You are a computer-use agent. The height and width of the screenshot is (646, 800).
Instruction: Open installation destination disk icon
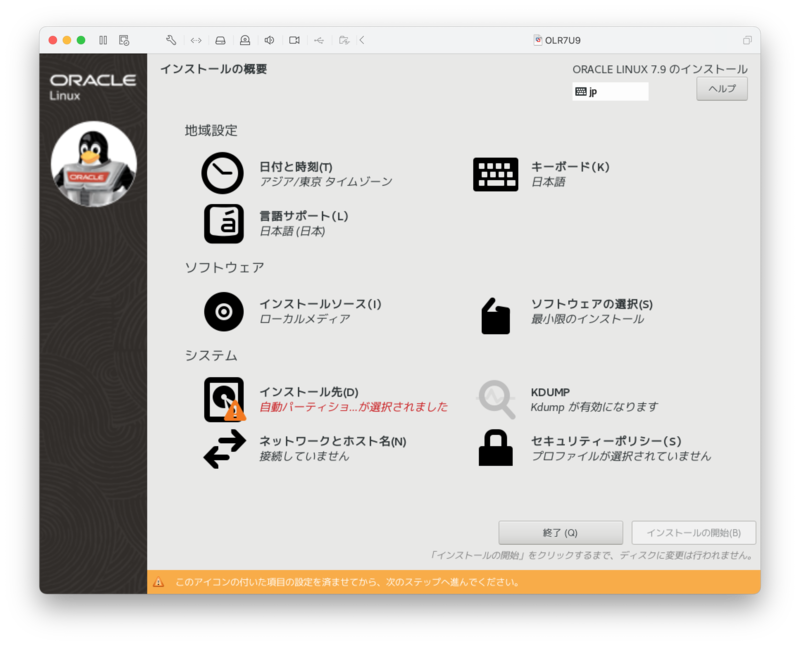click(x=224, y=400)
